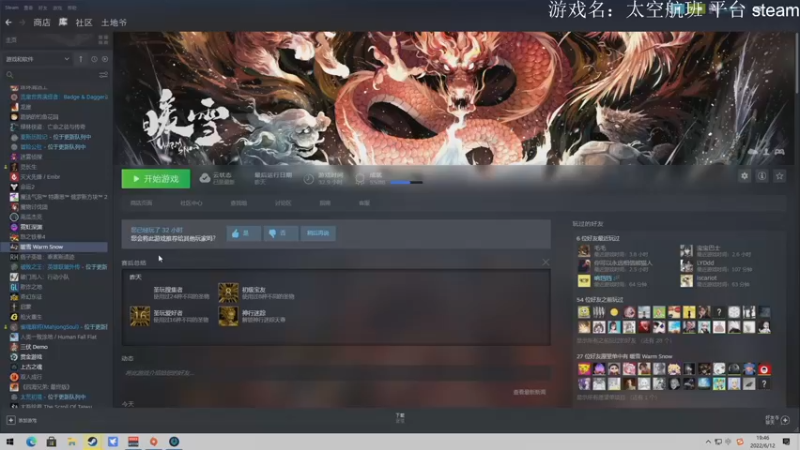This screenshot has width=800, height=450.
Task: Open friend Iscariot in recently played
Action: (x=686, y=281)
